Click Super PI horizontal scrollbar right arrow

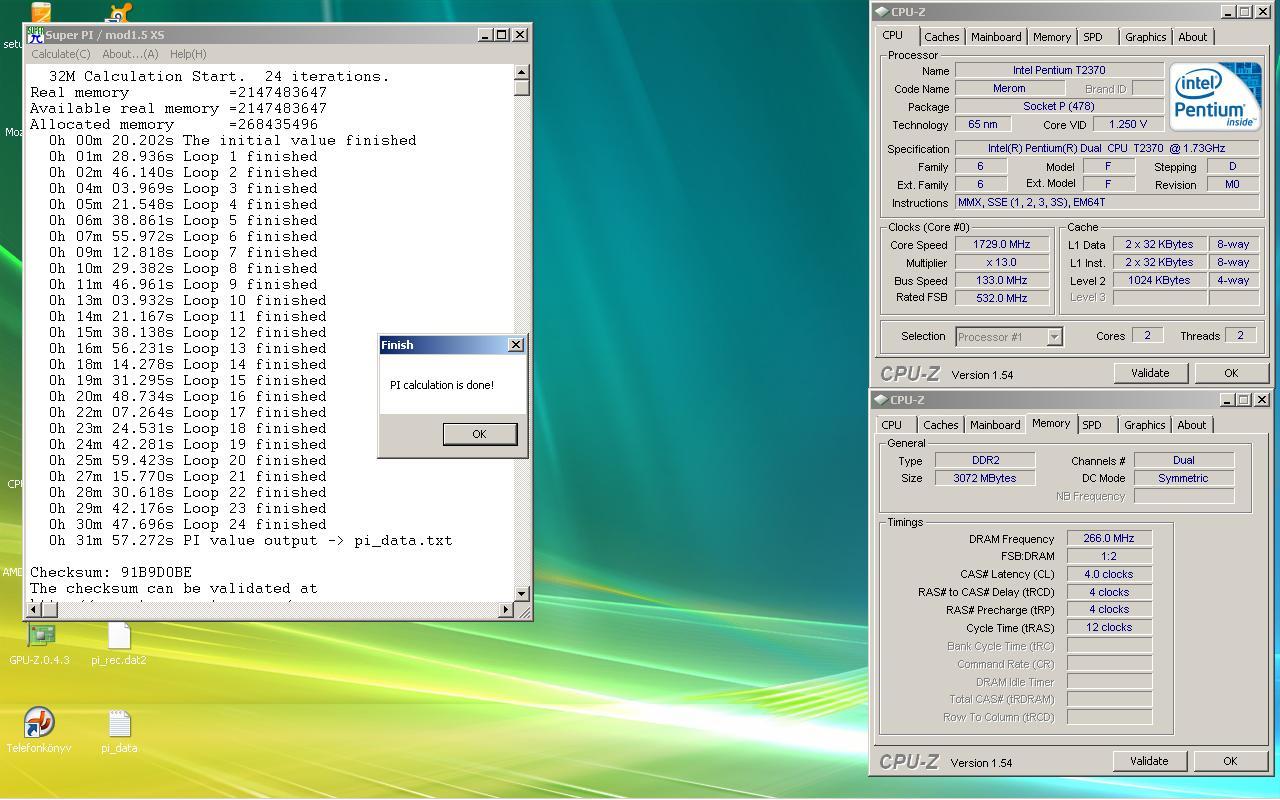click(x=505, y=609)
